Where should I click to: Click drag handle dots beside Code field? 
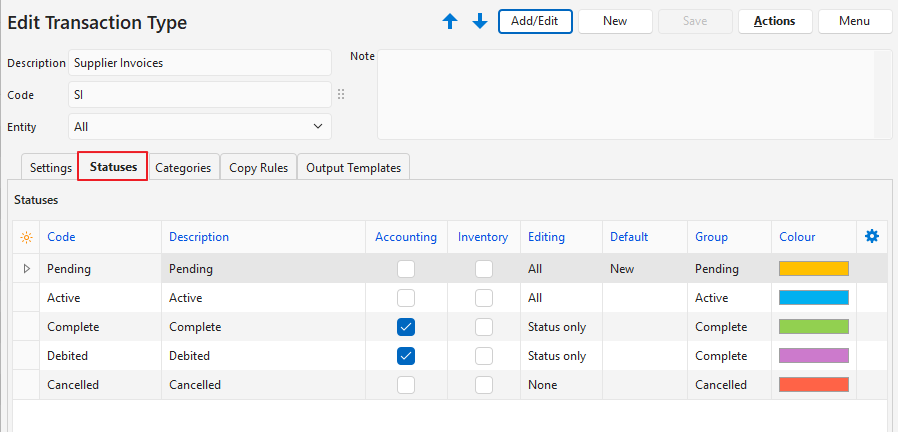point(341,94)
